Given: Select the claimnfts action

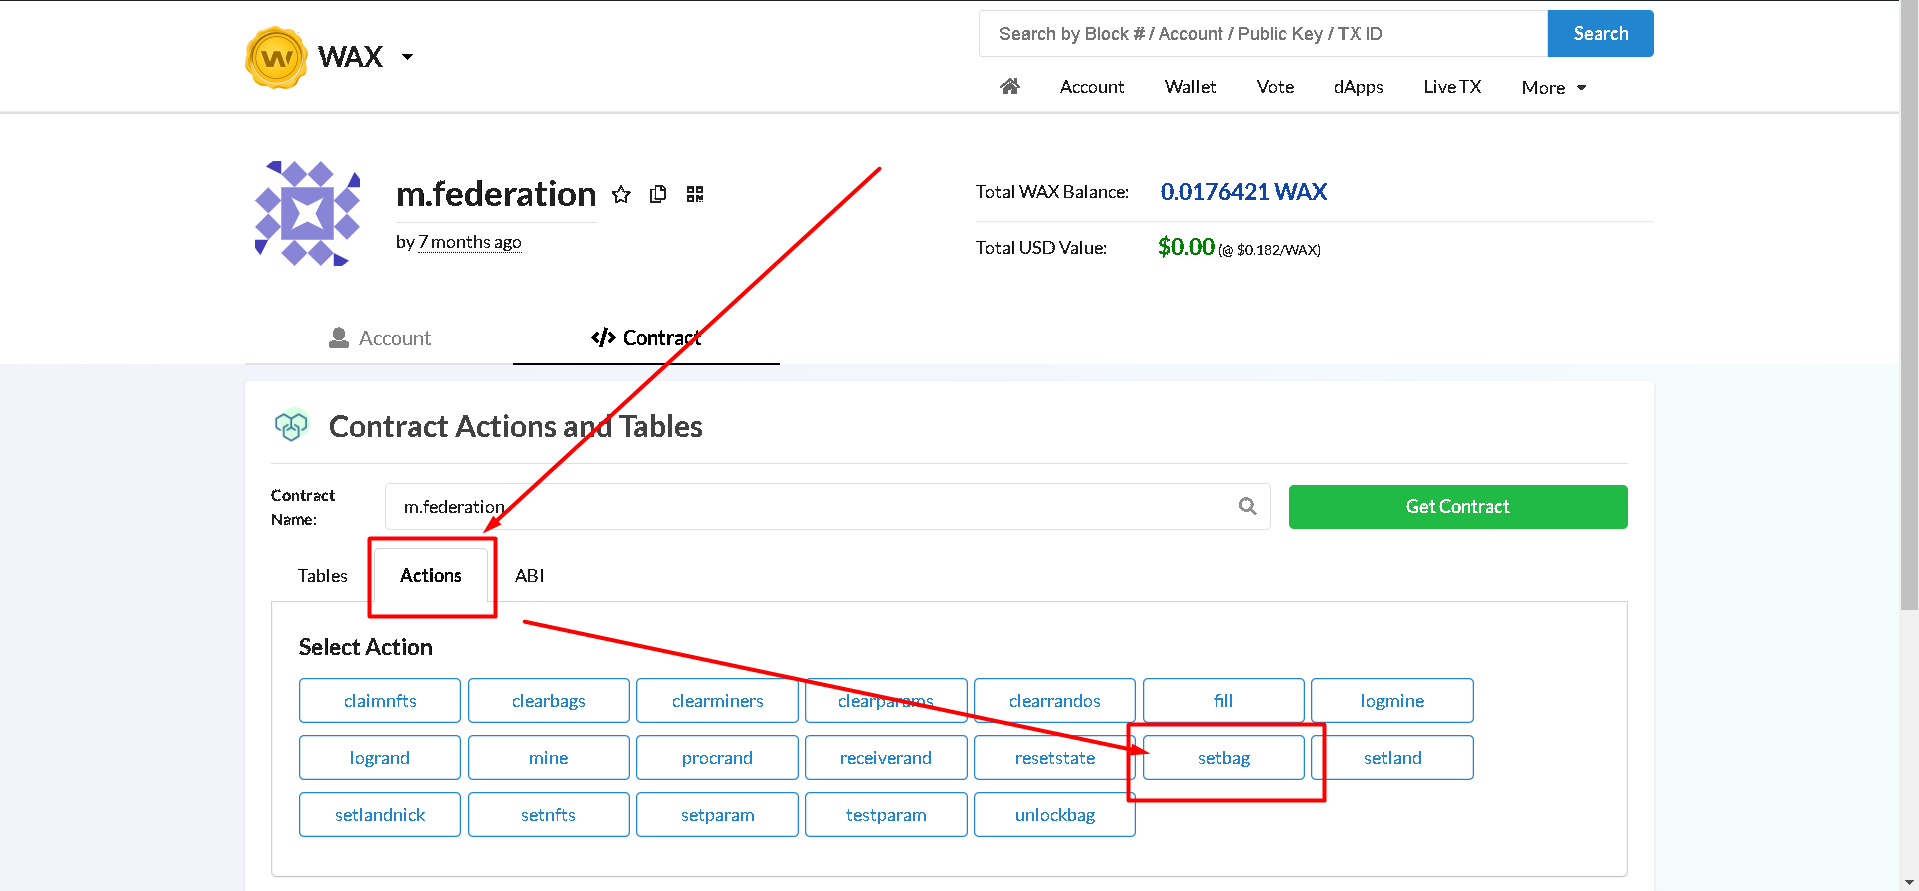Looking at the screenshot, I should (380, 701).
